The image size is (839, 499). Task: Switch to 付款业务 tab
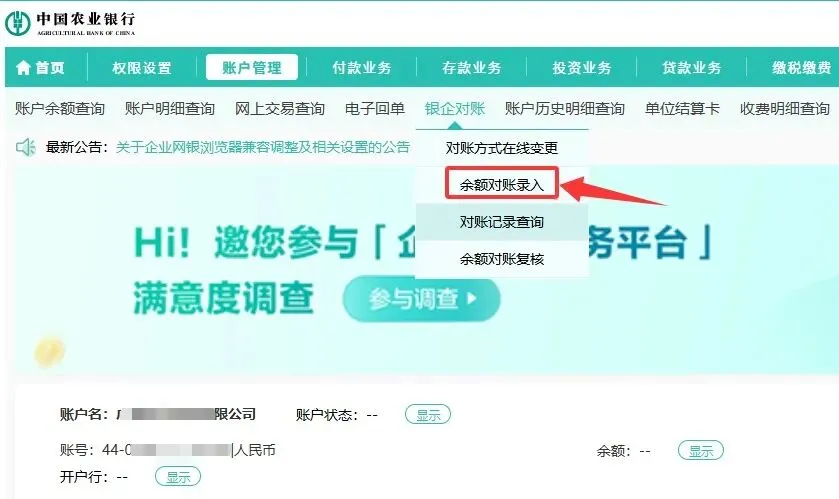362,67
